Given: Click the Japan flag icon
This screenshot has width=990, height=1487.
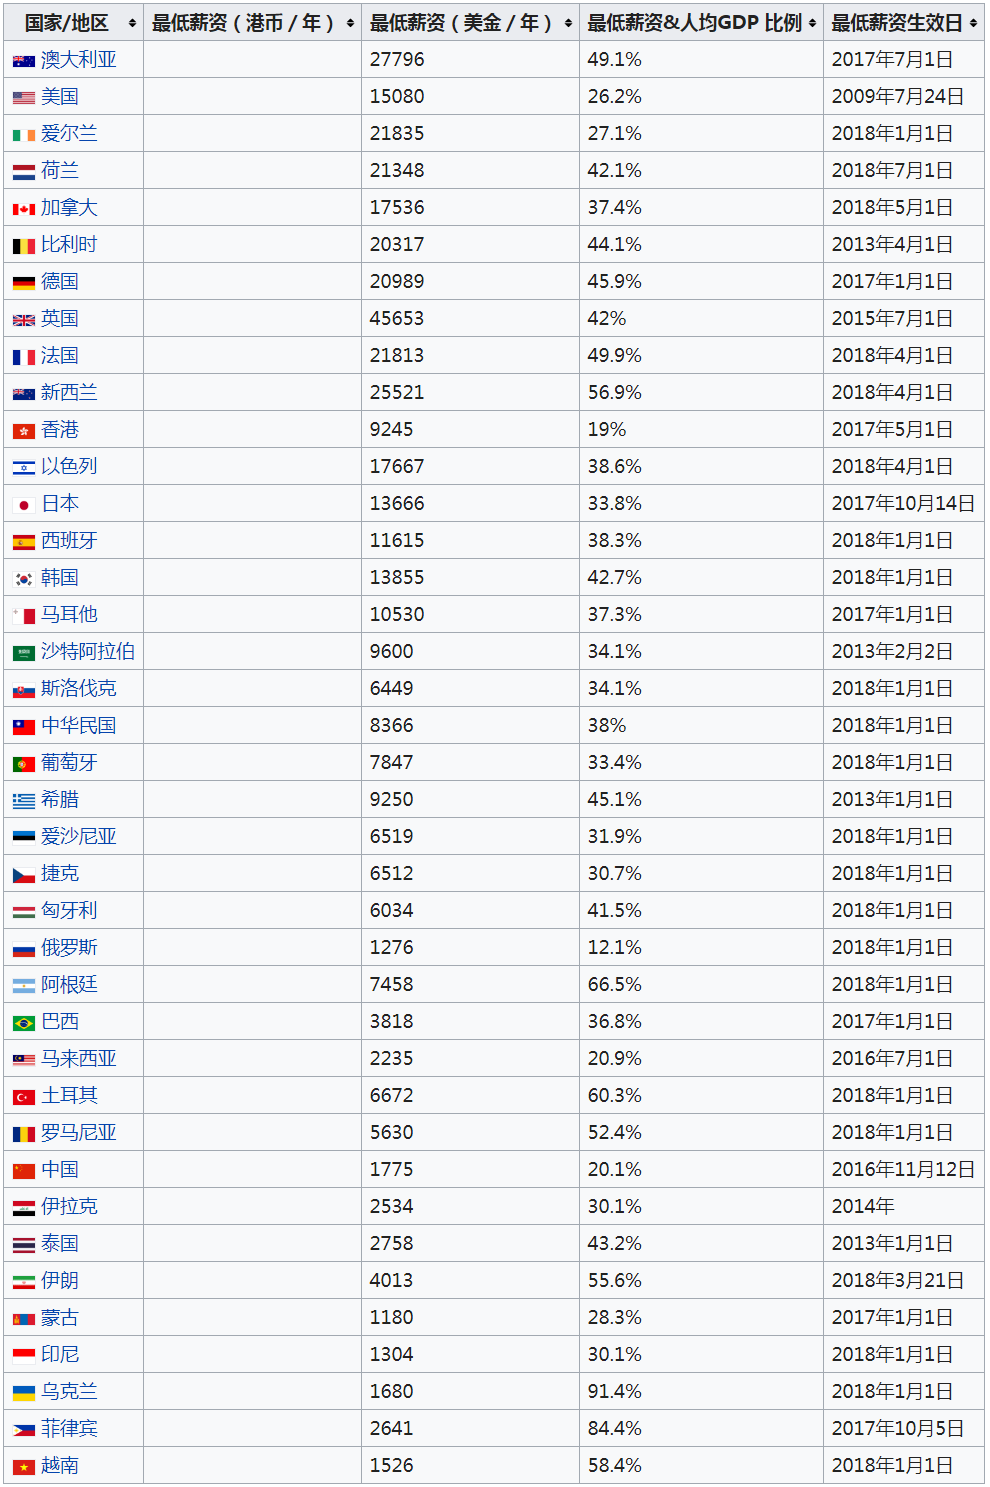Looking at the screenshot, I should coord(24,505).
